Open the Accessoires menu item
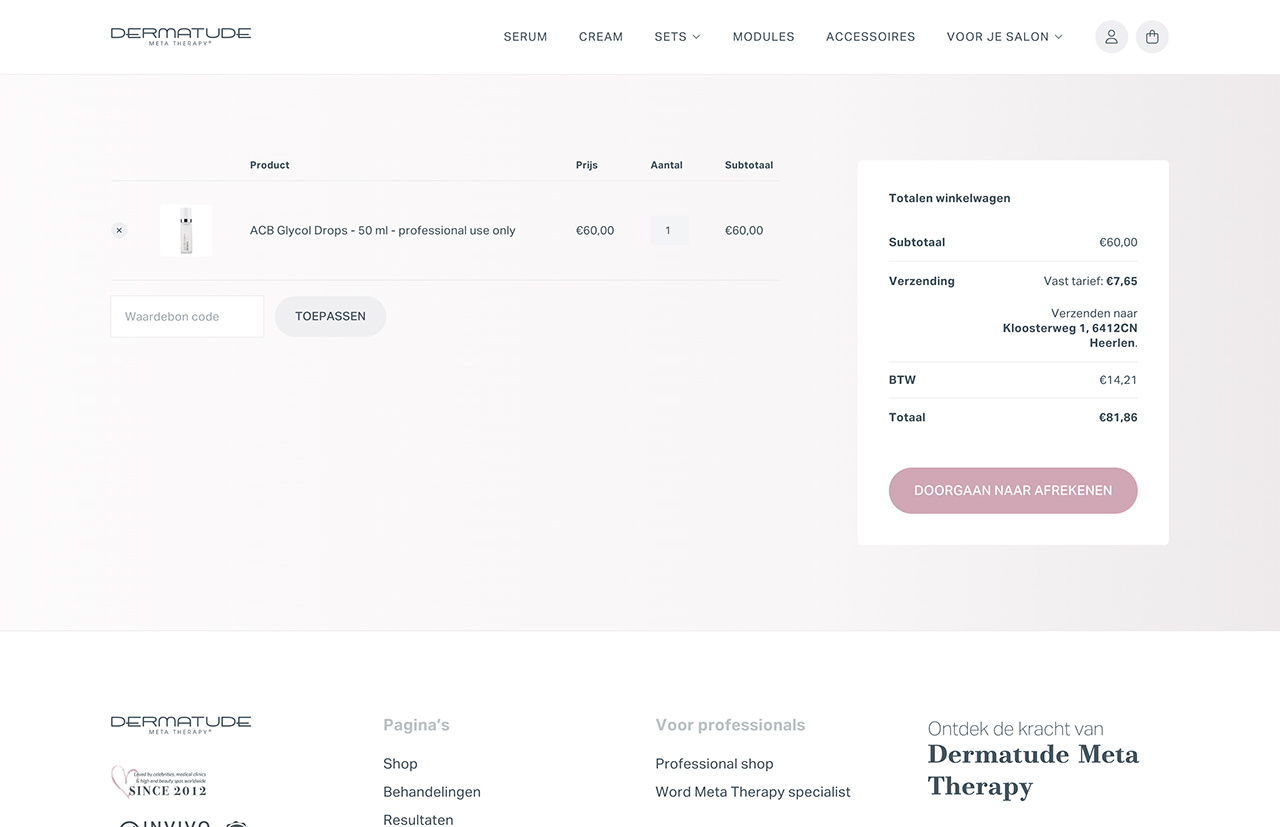The image size is (1280, 827). (870, 37)
